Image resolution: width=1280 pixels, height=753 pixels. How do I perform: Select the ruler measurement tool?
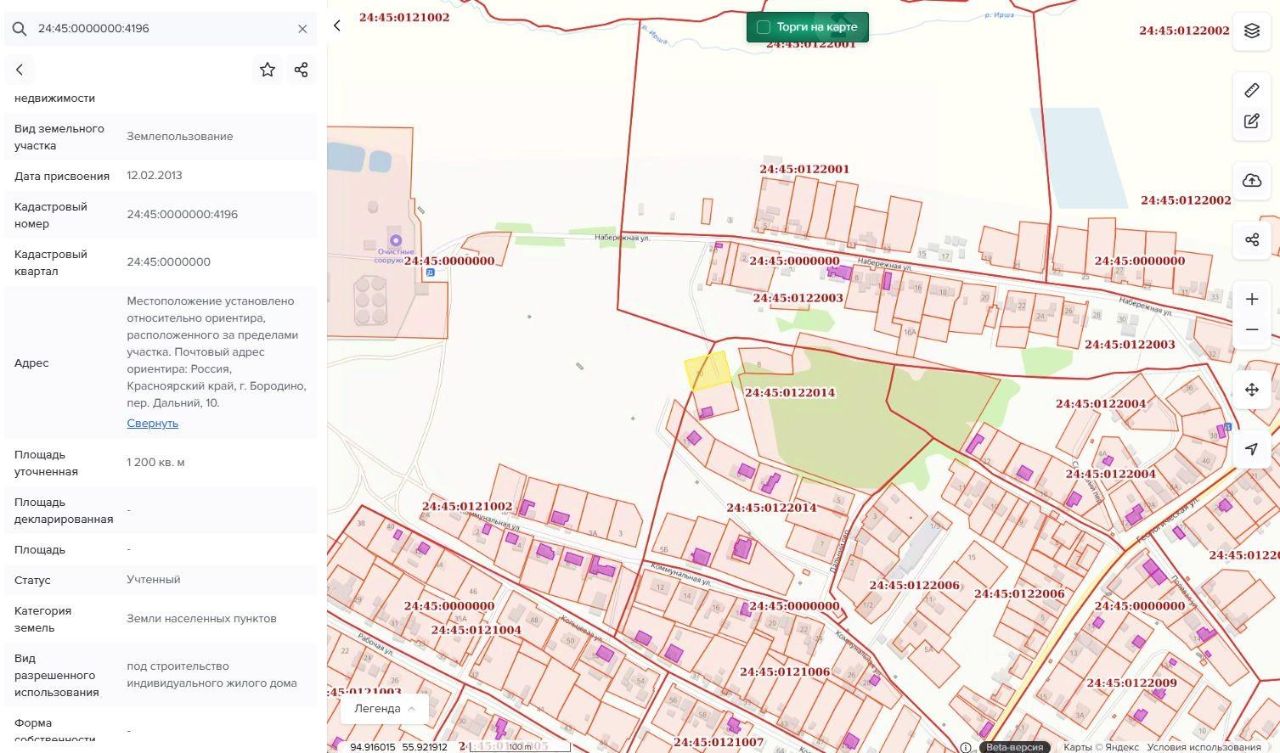1251,90
